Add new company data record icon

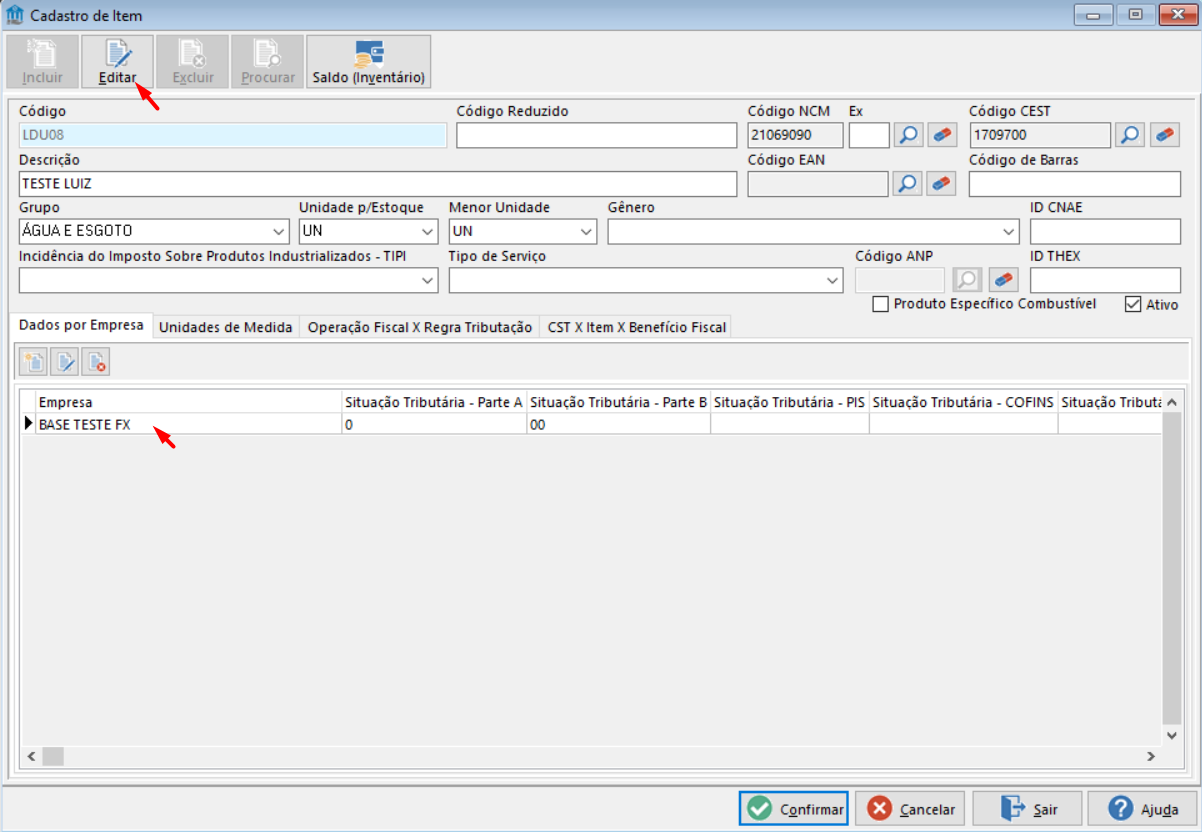33,361
